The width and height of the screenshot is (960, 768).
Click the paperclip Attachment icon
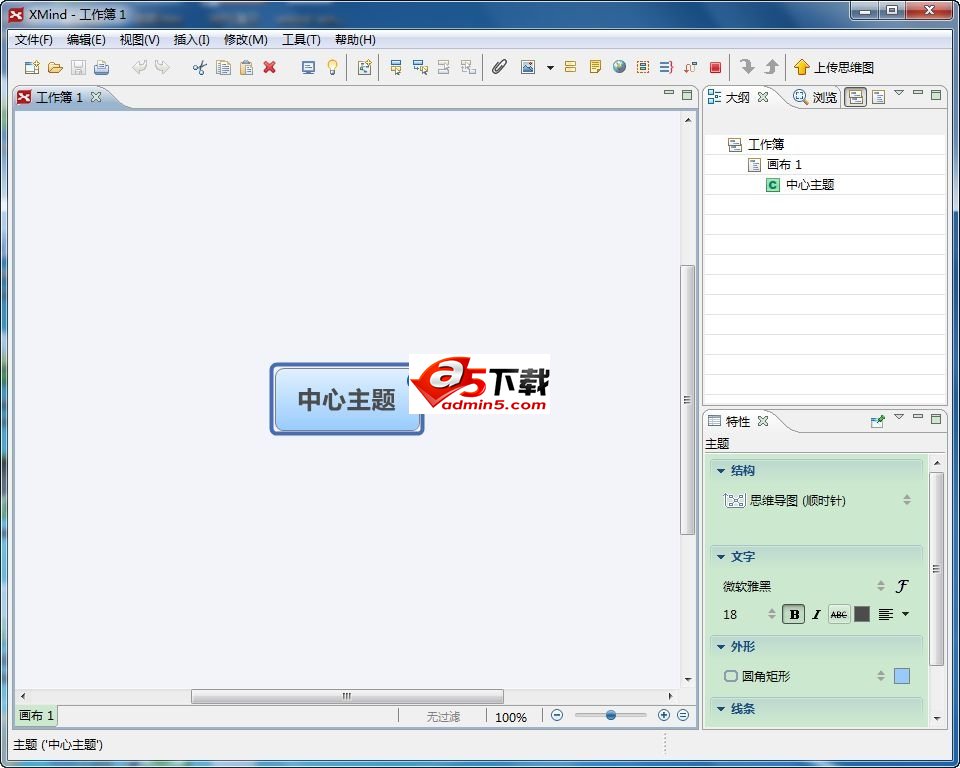click(x=500, y=67)
